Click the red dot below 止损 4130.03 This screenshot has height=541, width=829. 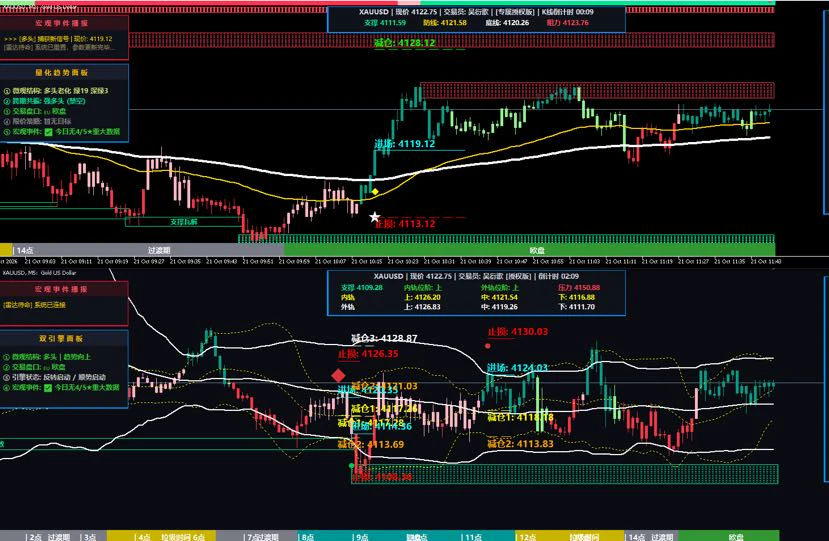(487, 346)
